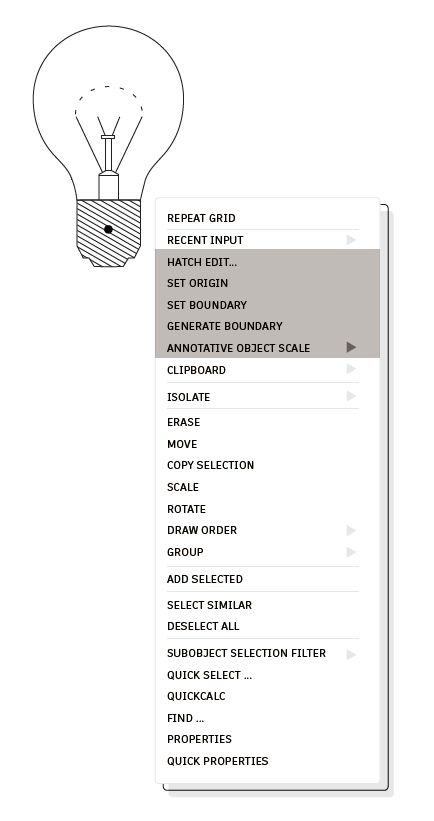Select Rotate in the context menu
The width and height of the screenshot is (434, 821).
[x=267, y=509]
